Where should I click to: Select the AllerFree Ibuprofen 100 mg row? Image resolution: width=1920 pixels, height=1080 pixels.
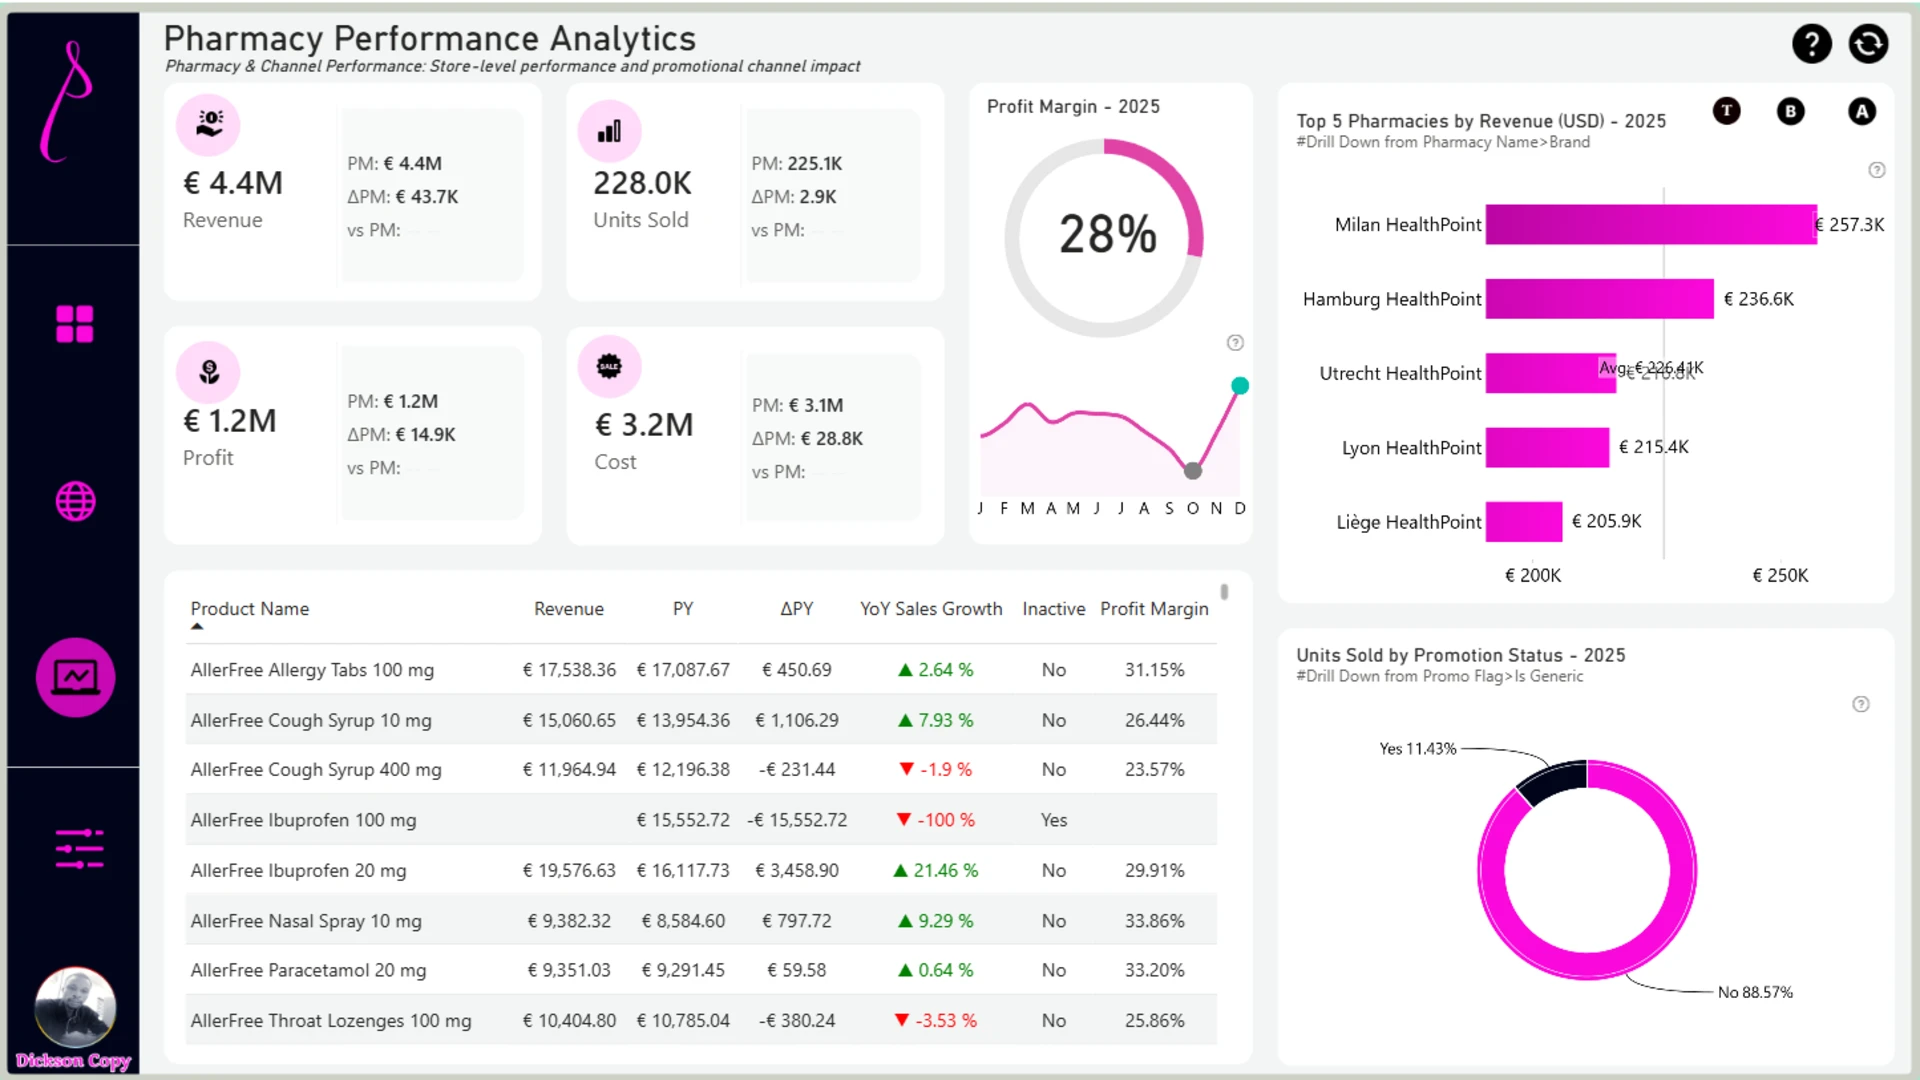point(701,820)
